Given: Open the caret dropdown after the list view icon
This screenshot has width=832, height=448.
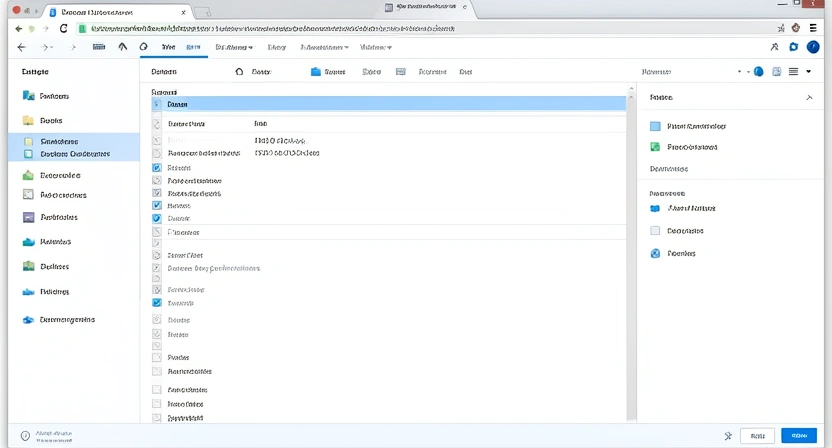Looking at the screenshot, I should coord(809,72).
